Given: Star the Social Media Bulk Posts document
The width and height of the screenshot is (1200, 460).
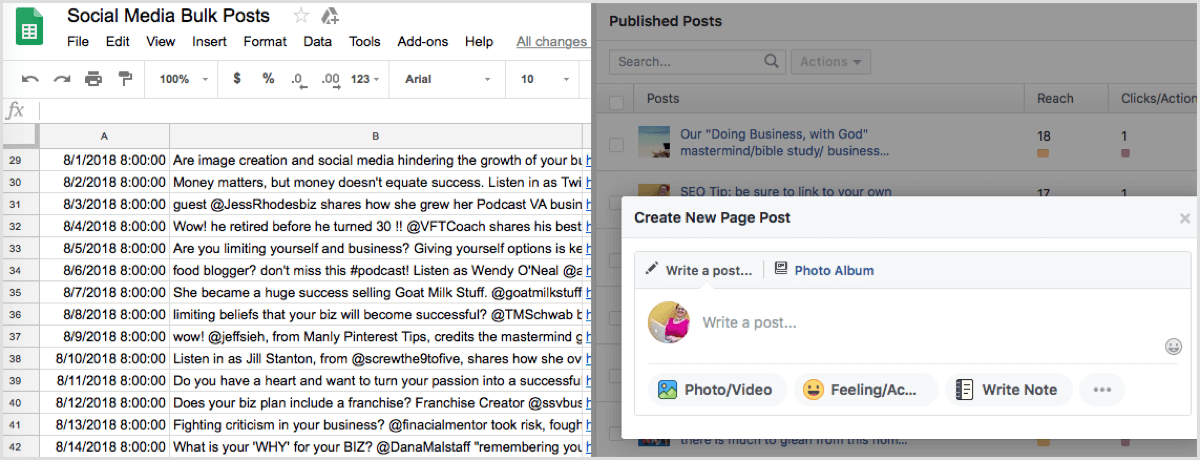Looking at the screenshot, I should coord(301,16).
